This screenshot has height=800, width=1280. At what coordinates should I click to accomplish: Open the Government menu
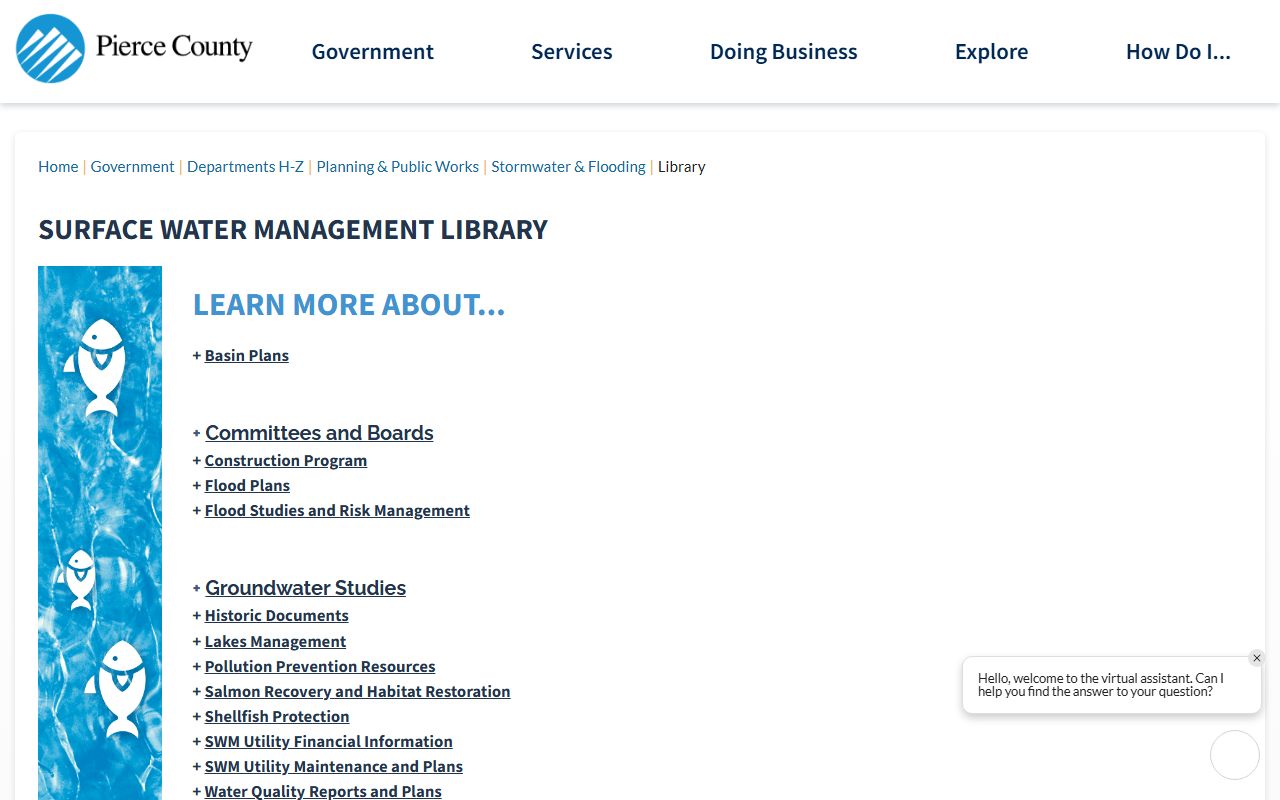coord(372,52)
